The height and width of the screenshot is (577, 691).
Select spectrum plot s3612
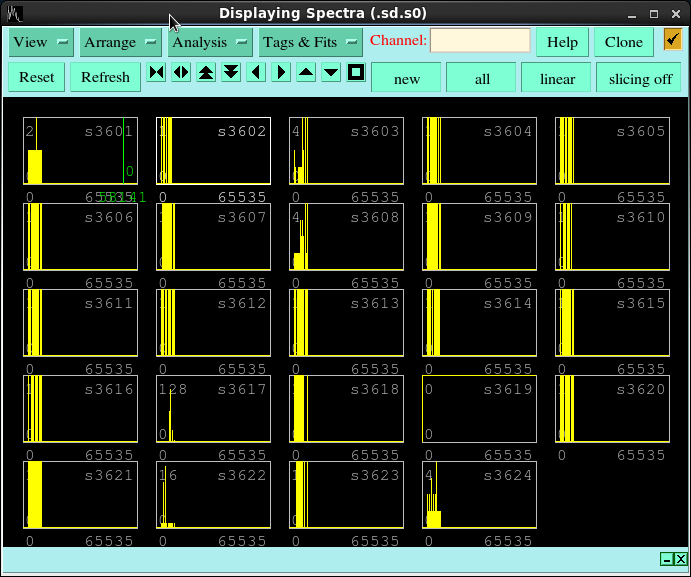pyautogui.click(x=214, y=323)
